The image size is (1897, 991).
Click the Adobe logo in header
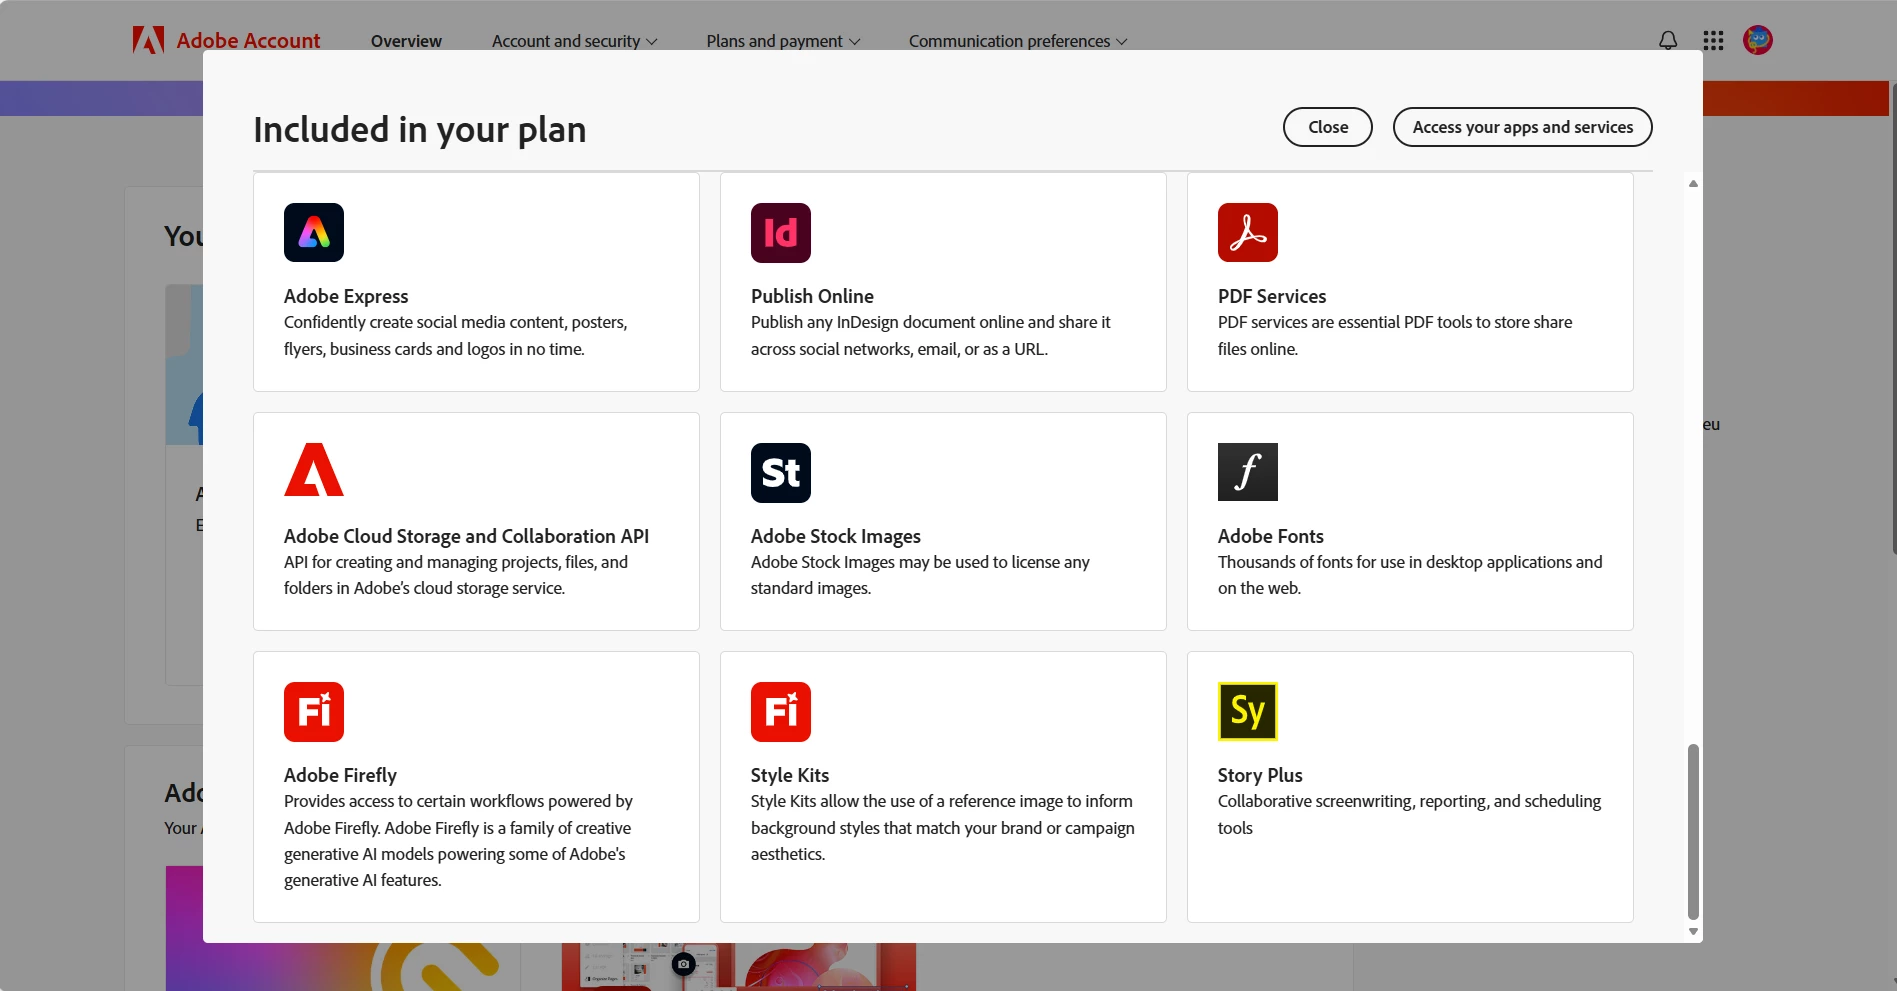coord(148,40)
